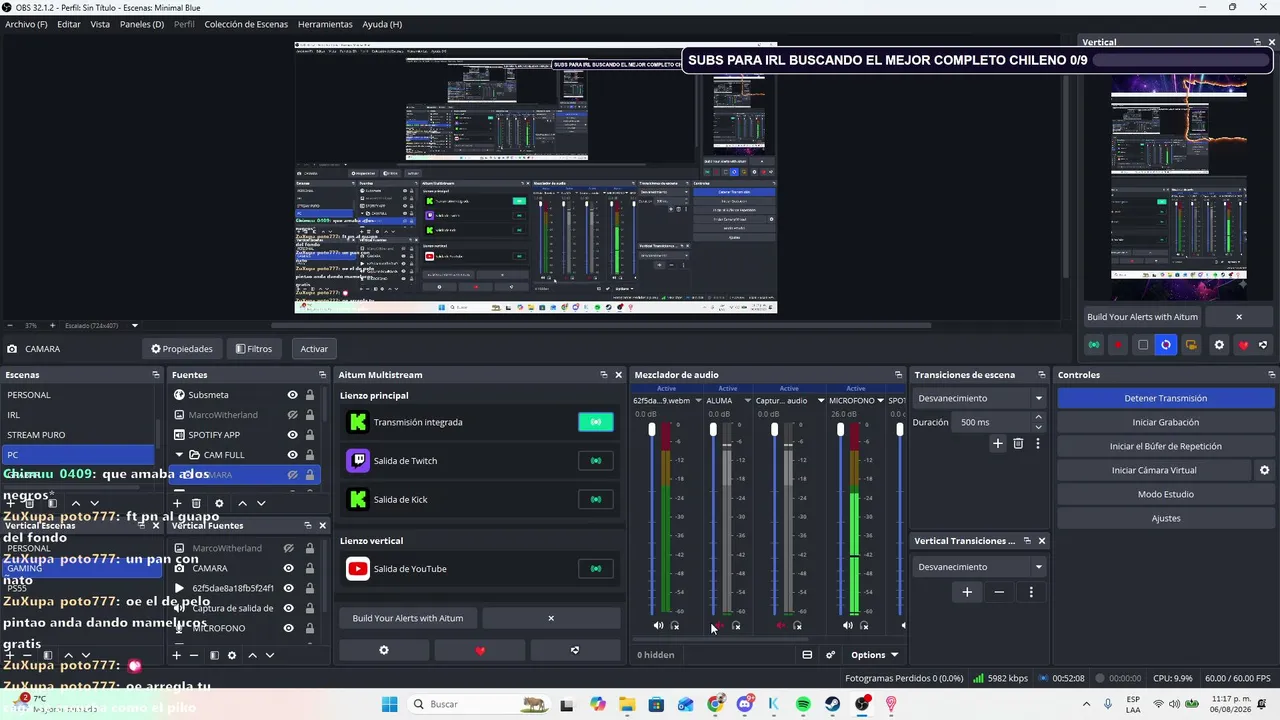Image resolution: width=1280 pixels, height=720 pixels.
Task: Hide the CAM FULL group
Action: pyautogui.click(x=292, y=455)
